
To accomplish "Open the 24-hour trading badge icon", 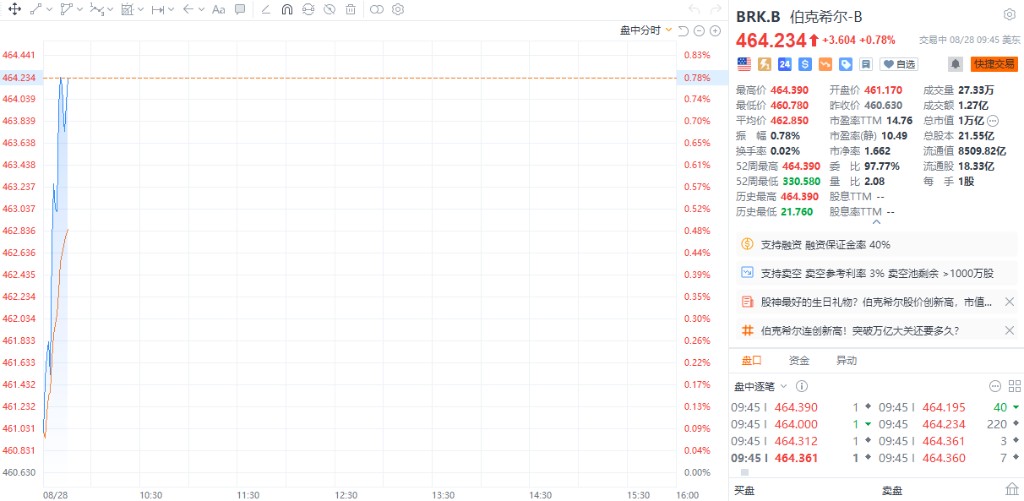I will tap(784, 64).
